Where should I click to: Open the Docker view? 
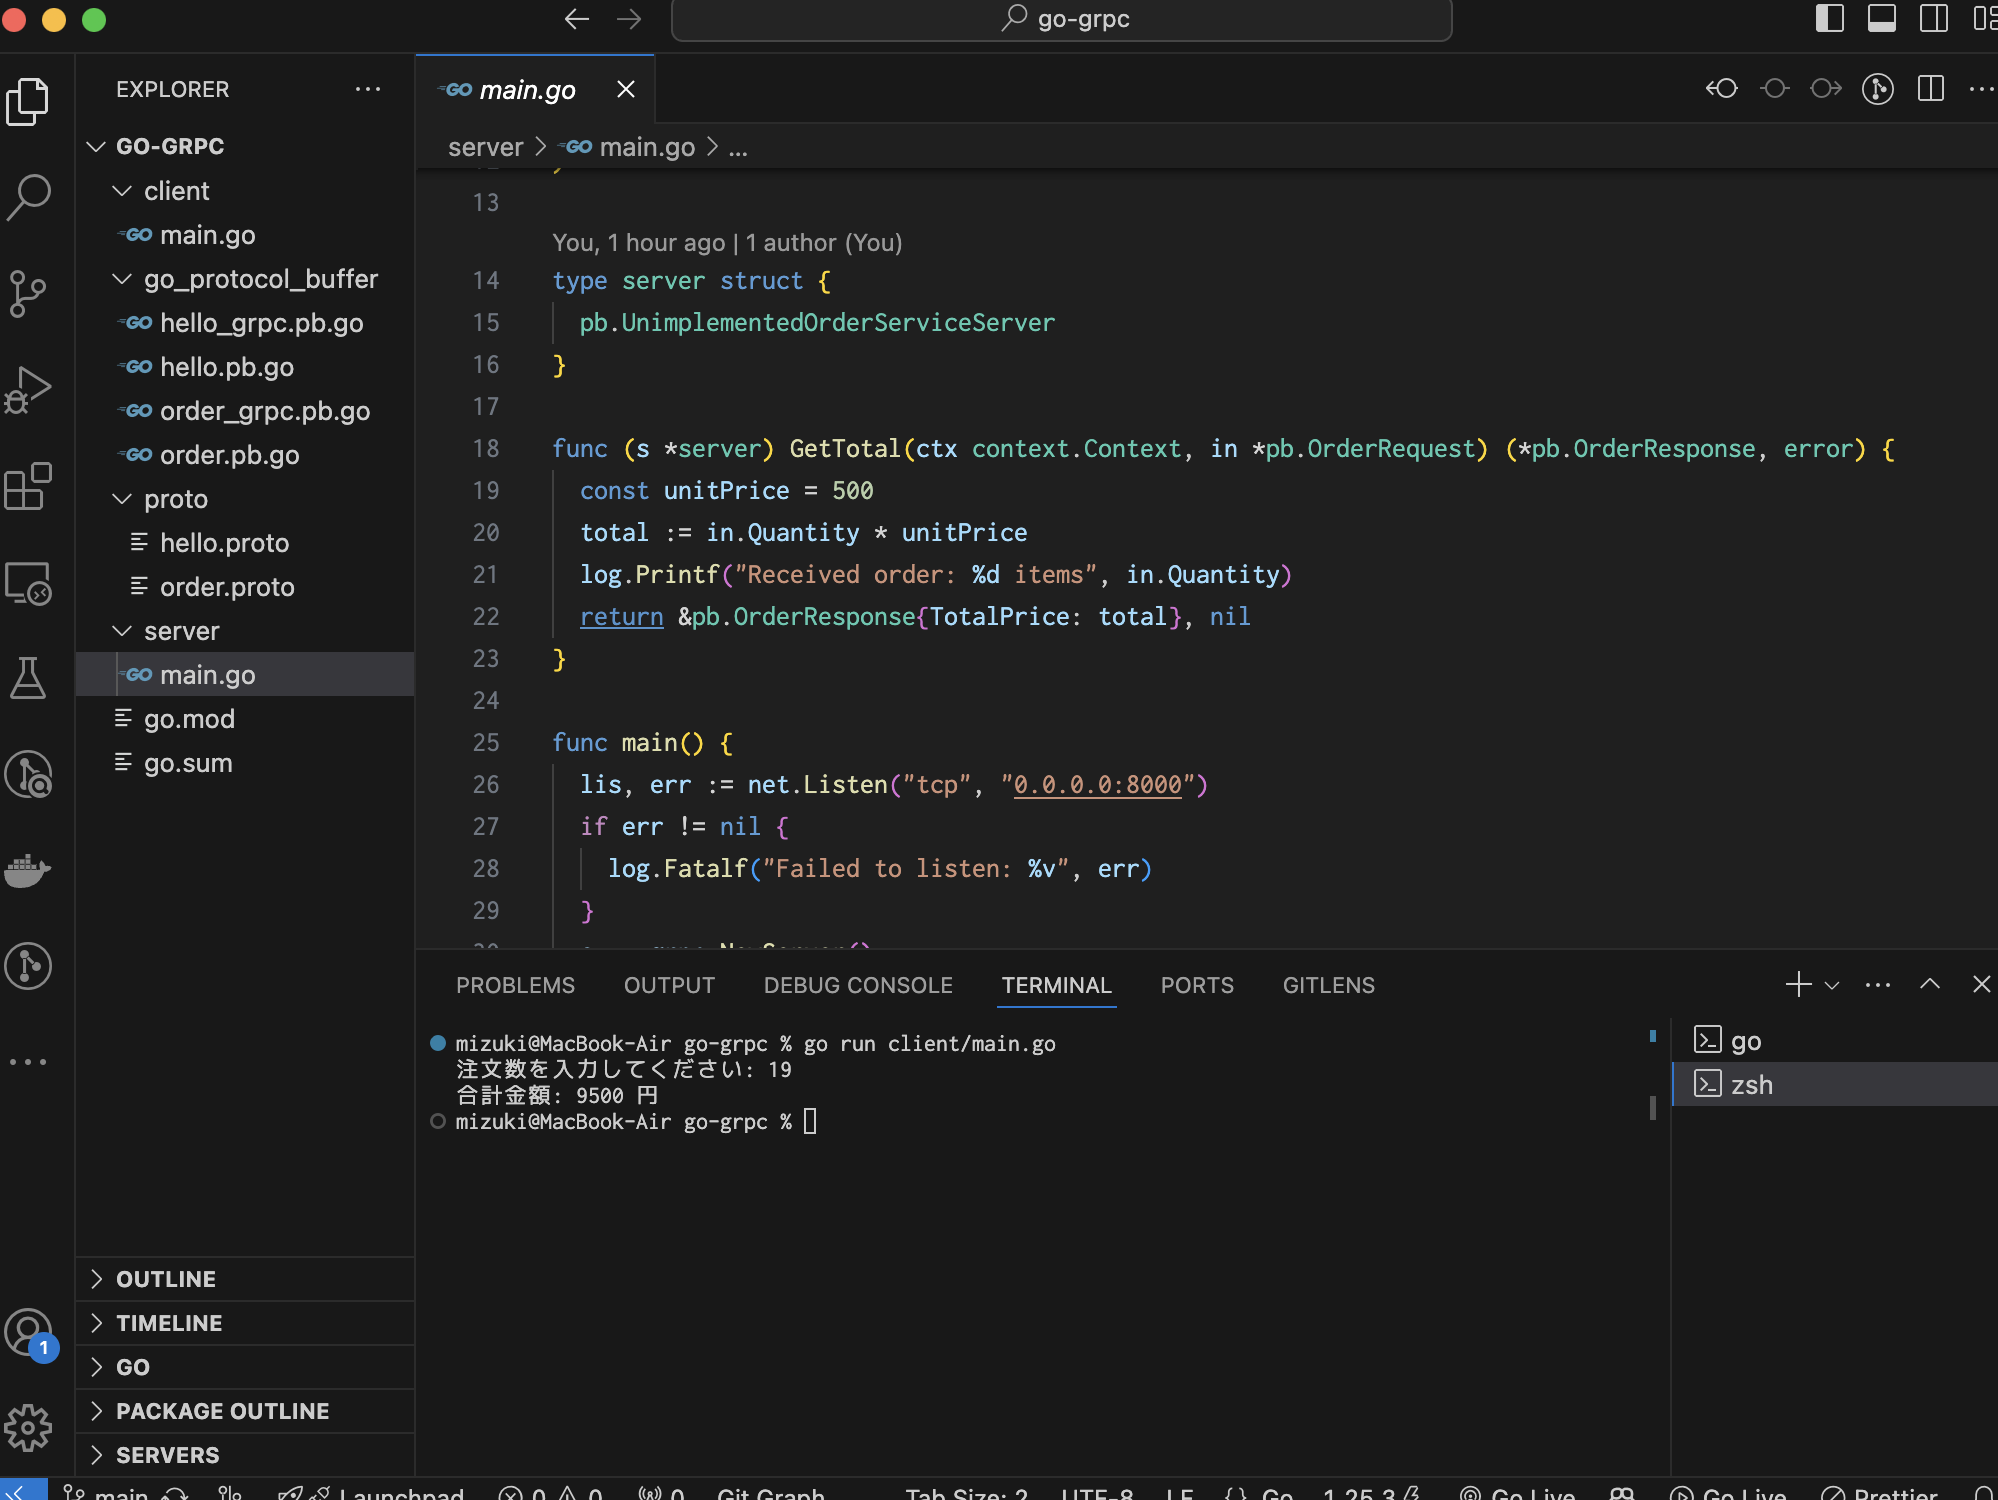[29, 869]
